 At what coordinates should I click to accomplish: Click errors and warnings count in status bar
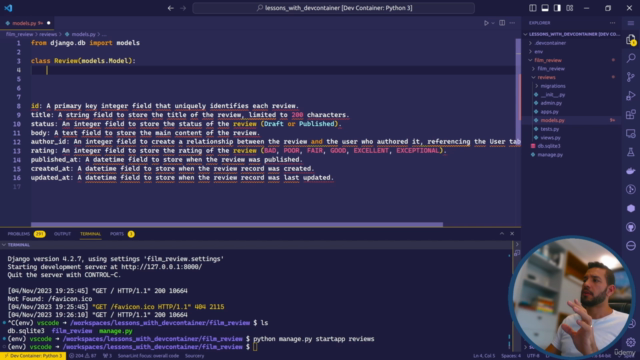pos(83,356)
